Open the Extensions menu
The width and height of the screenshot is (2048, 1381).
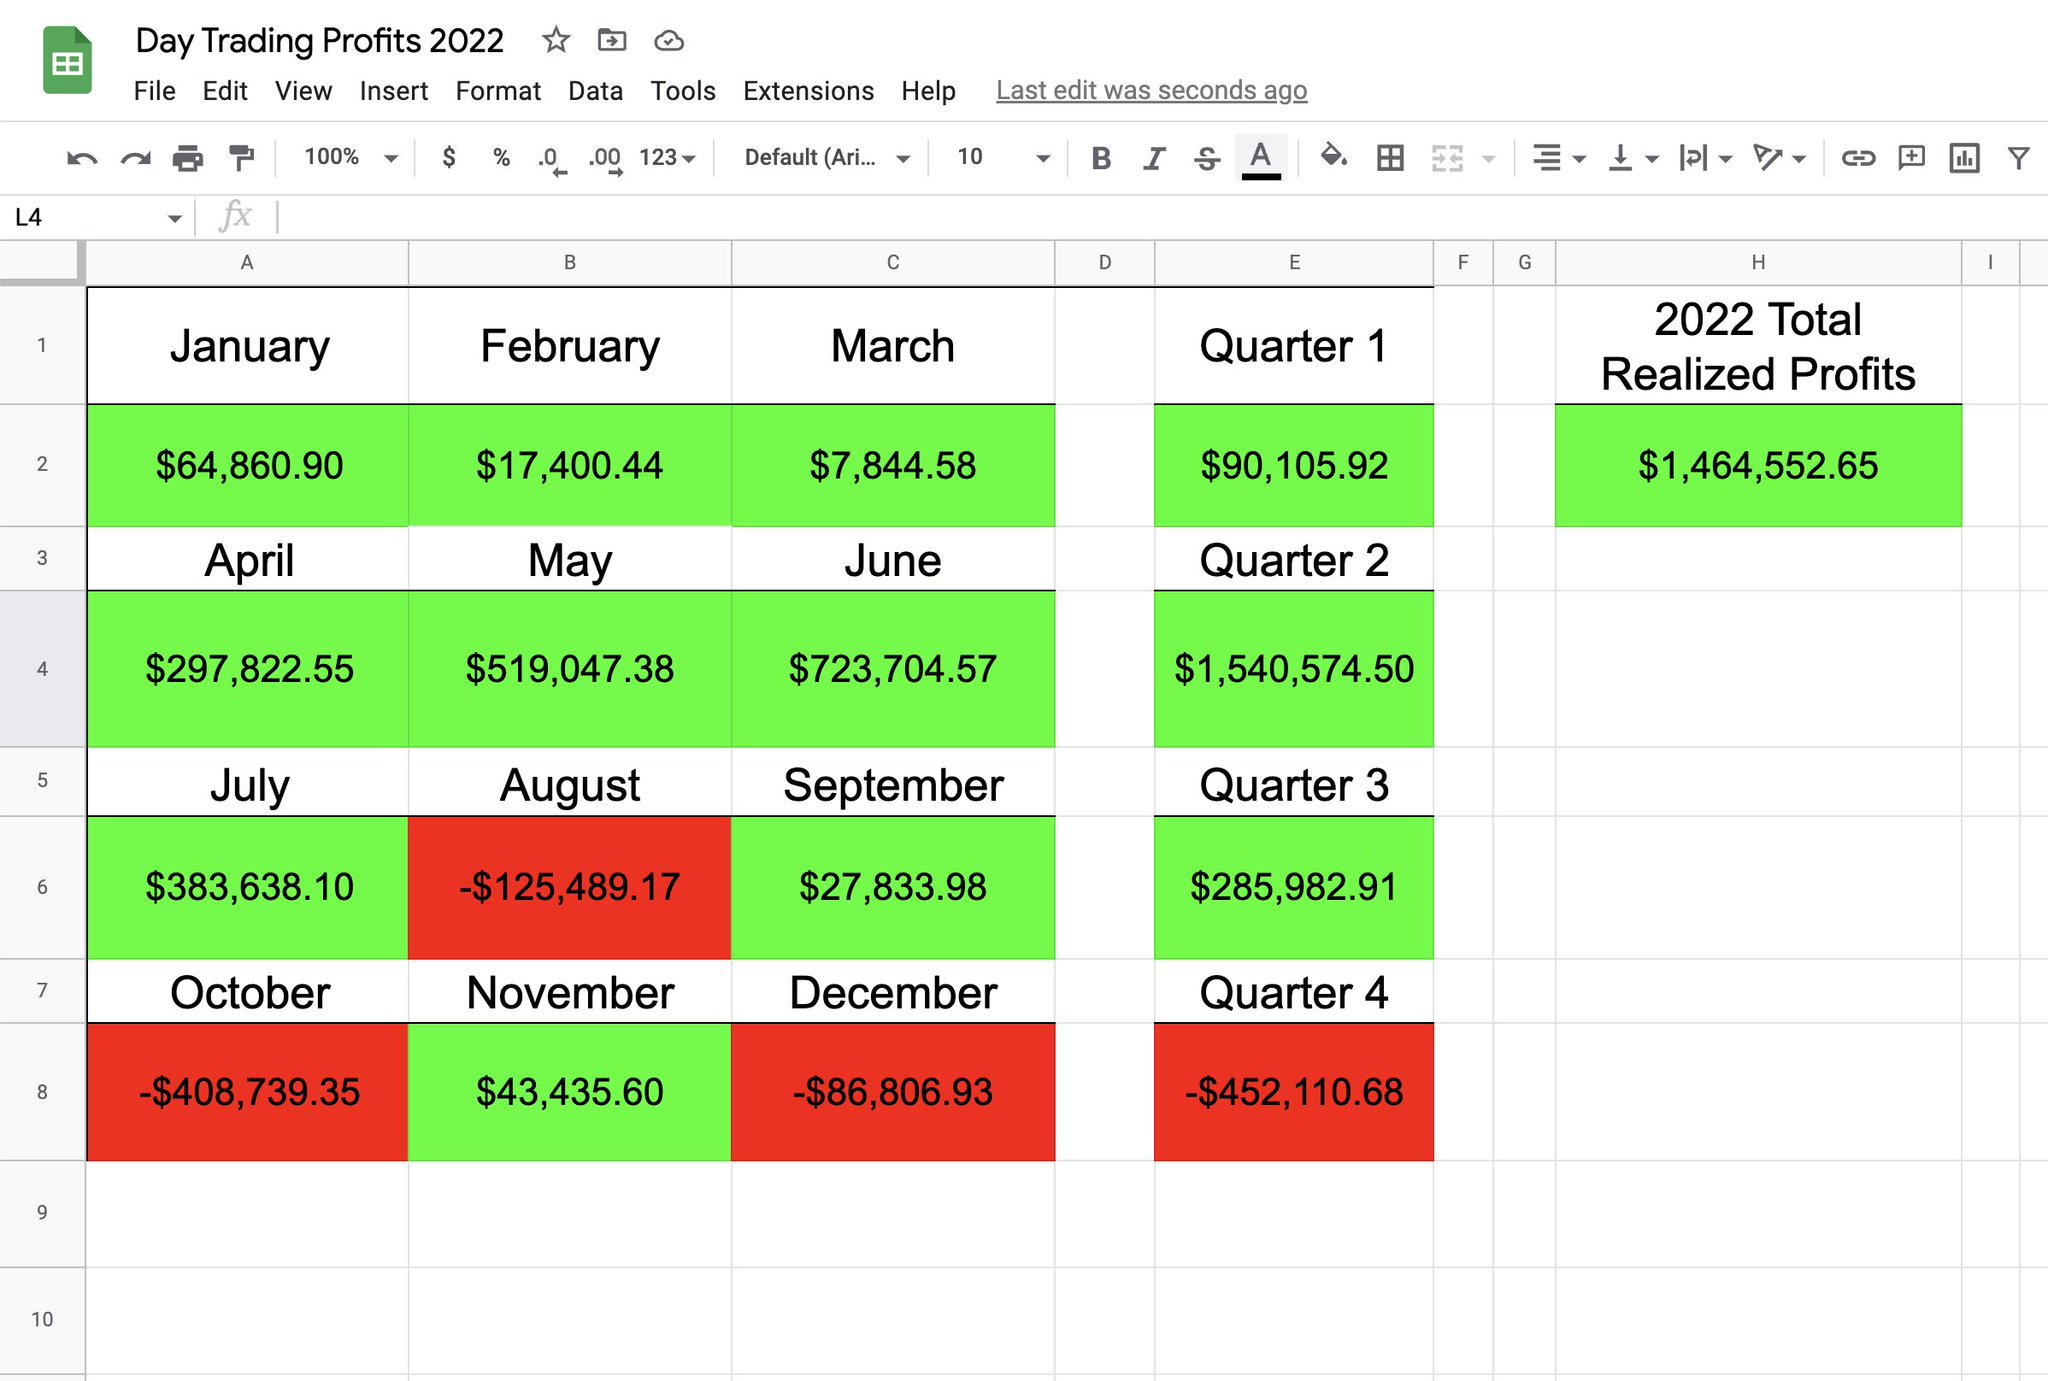pos(807,91)
